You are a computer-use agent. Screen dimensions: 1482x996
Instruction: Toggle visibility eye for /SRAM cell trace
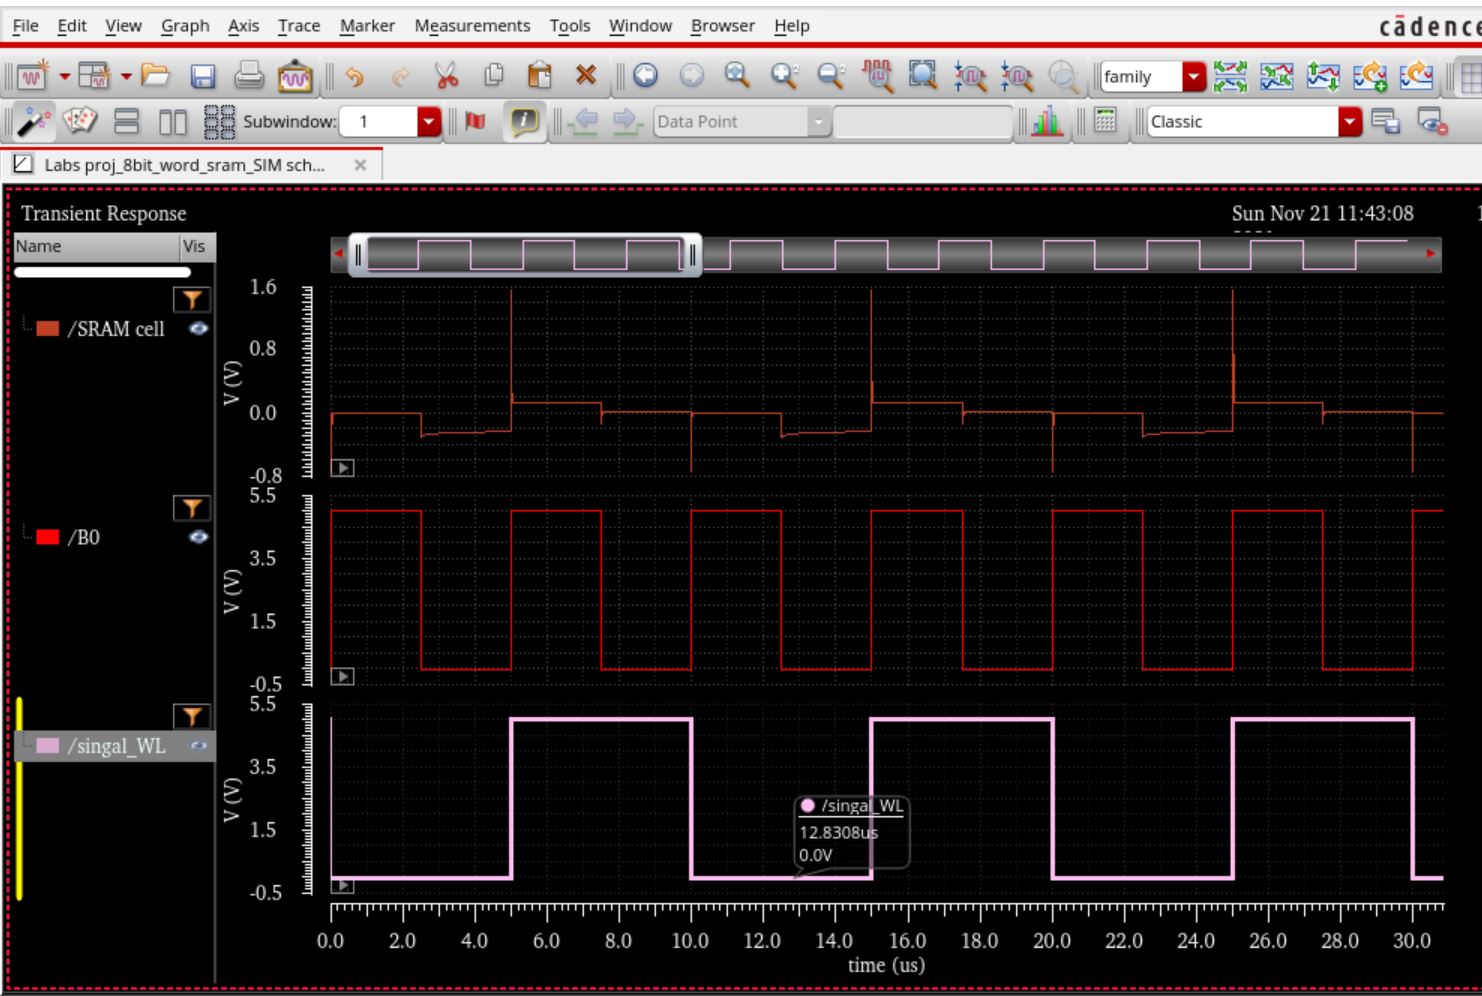tap(198, 328)
